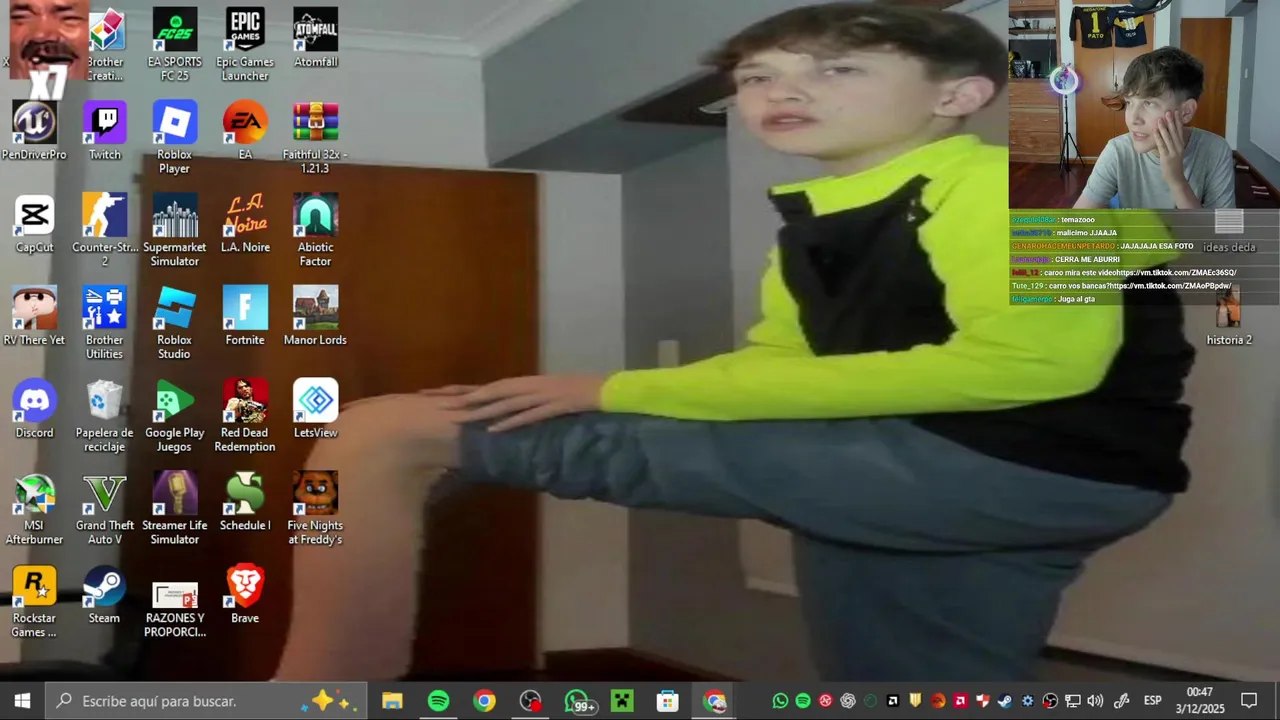Viewport: 1280px width, 720px height.
Task: Launch Fortnite desktop shortcut
Action: (245, 317)
